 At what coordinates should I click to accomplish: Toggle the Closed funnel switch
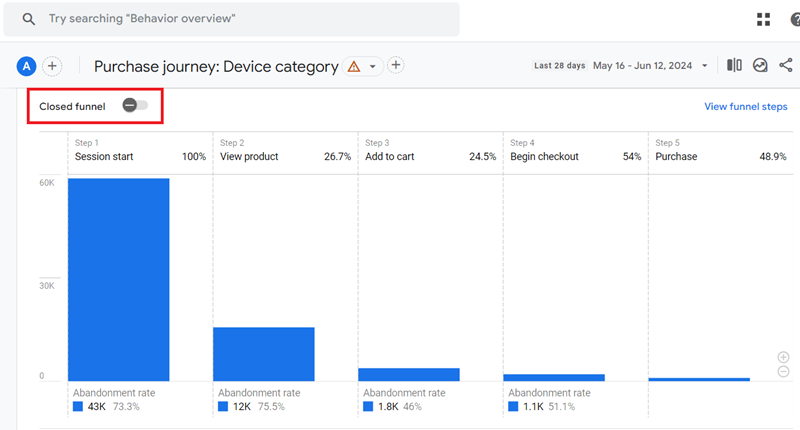coord(135,106)
